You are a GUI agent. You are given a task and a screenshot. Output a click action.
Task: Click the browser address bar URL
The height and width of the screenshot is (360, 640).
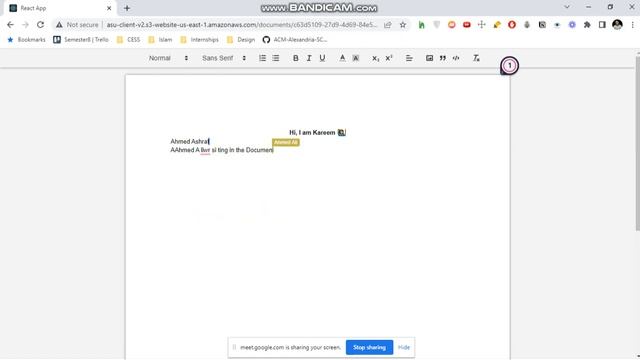click(x=242, y=25)
